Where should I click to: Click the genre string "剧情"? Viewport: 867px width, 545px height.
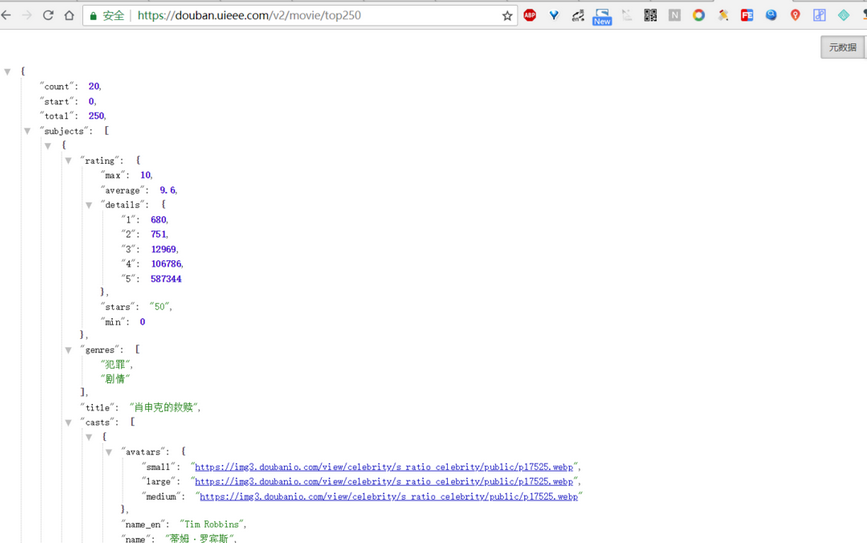(116, 379)
